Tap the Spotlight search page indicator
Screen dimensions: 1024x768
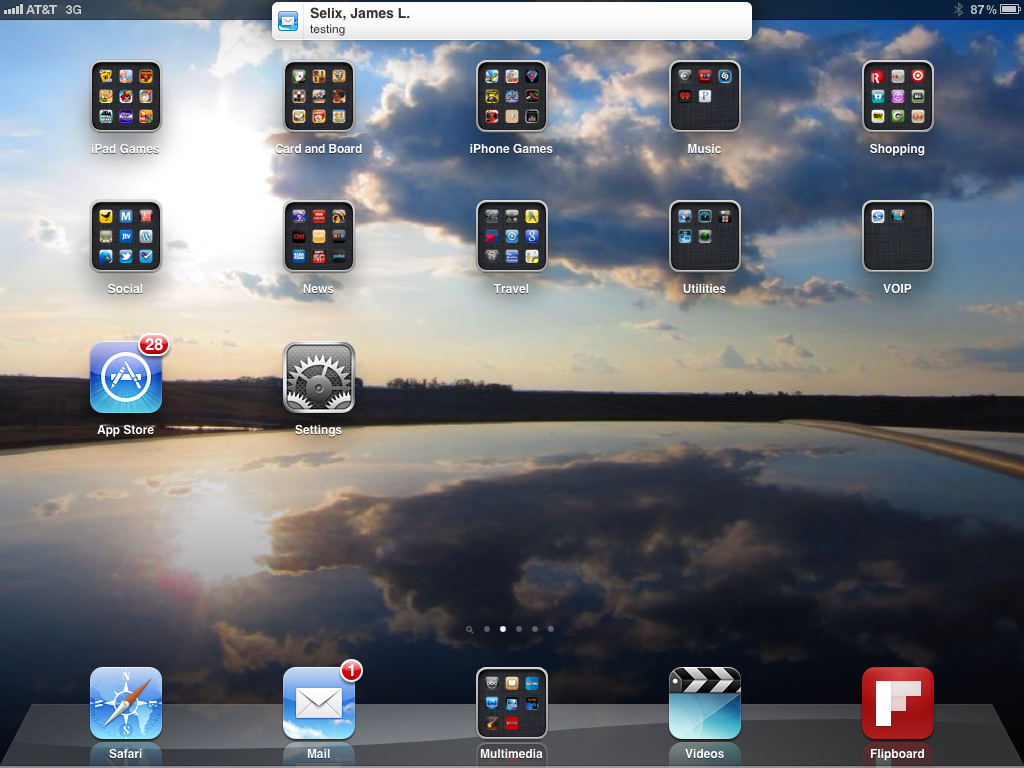(470, 630)
